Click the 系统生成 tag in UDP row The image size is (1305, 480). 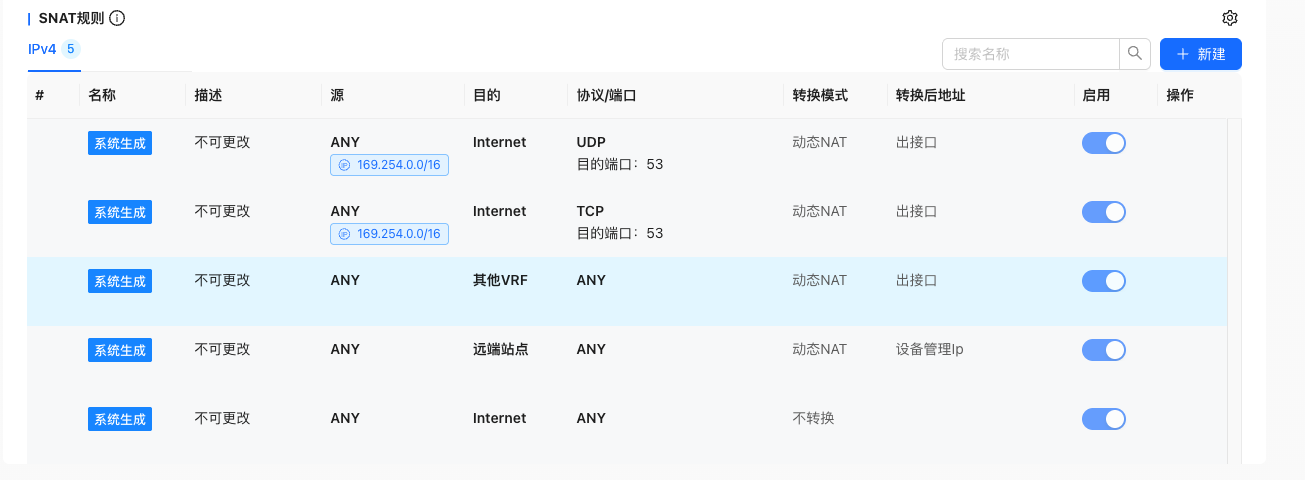coord(120,143)
